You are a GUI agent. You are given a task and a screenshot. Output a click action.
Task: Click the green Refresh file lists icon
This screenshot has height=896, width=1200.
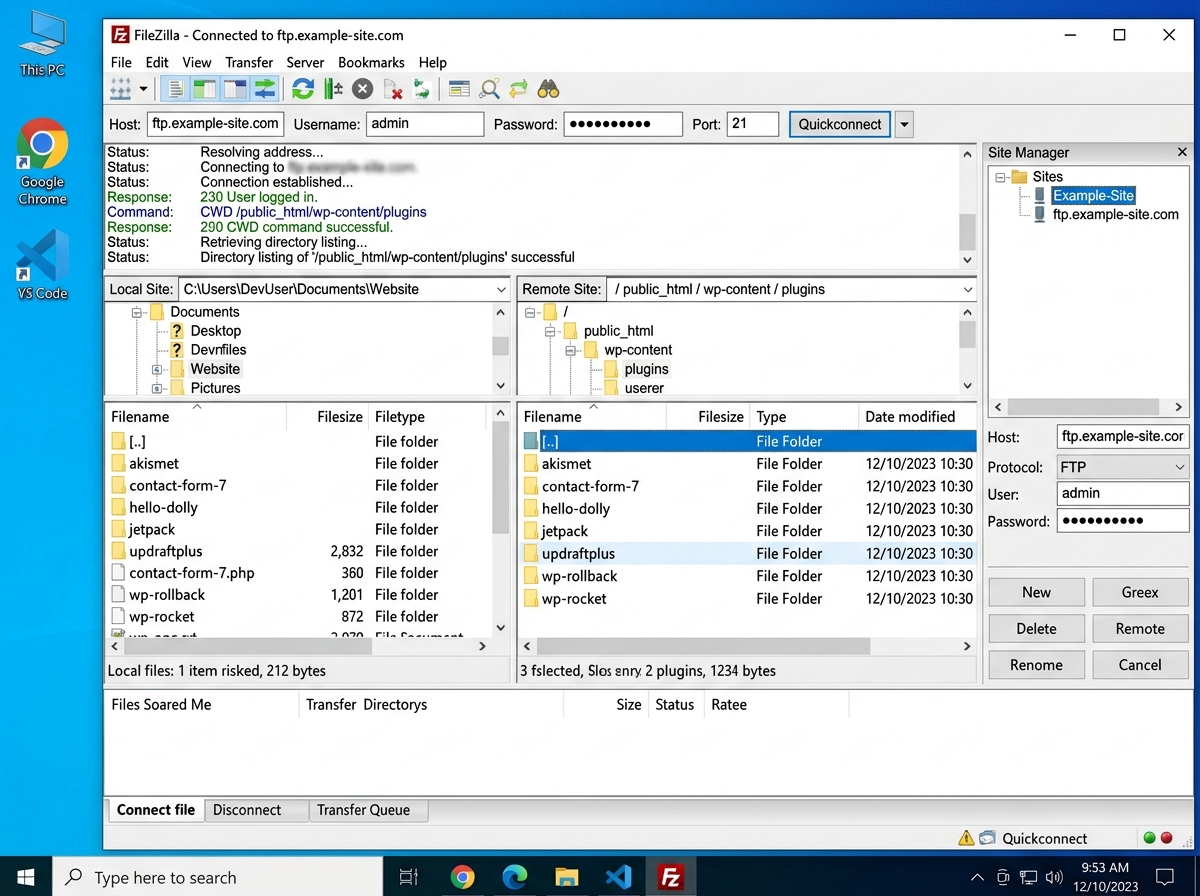302,89
